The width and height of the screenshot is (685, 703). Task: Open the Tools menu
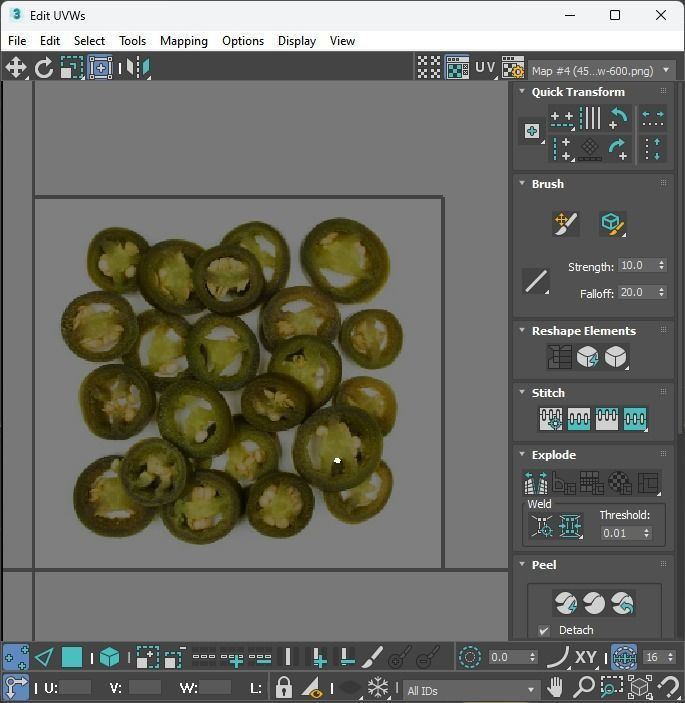click(132, 41)
